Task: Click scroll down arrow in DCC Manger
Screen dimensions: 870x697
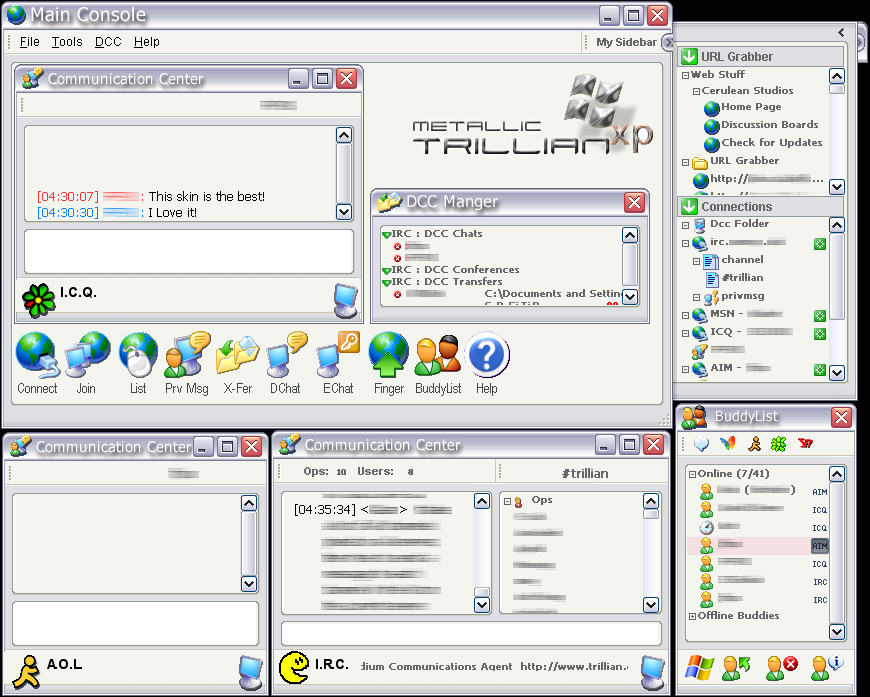Action: click(x=630, y=297)
